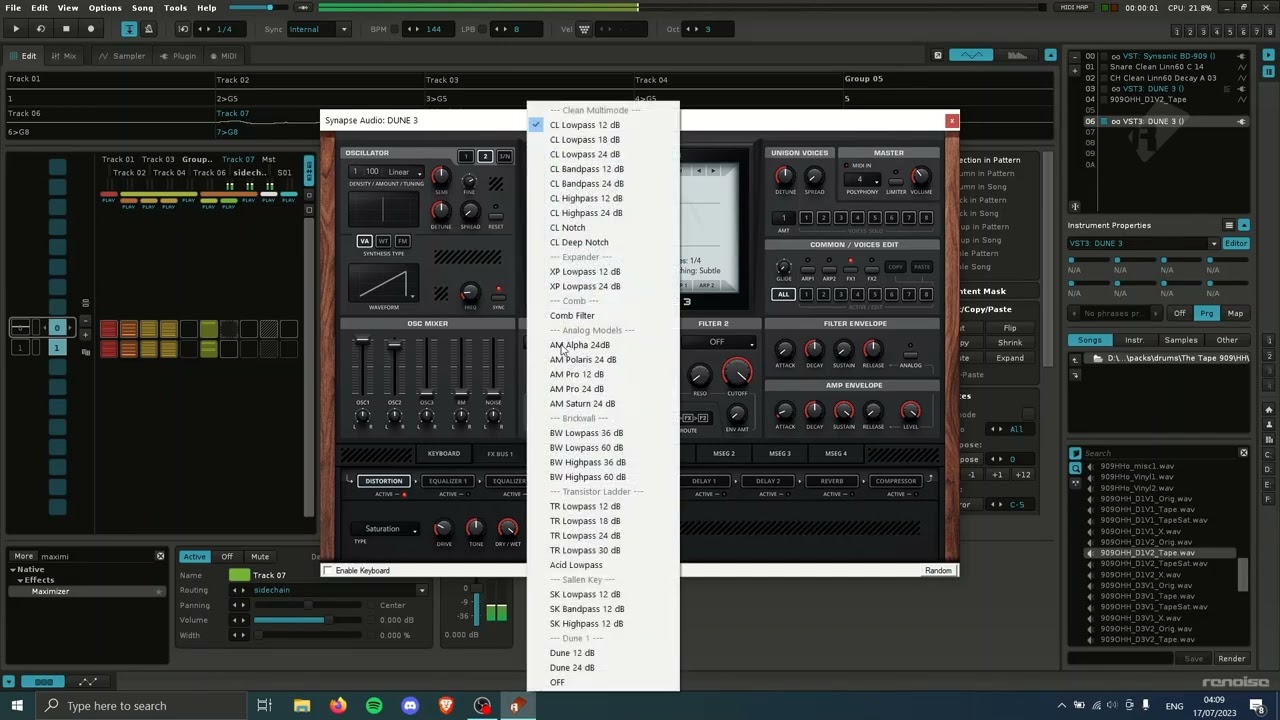This screenshot has width=1280, height=720.
Task: Select Comb Filter entry
Action: pyautogui.click(x=603, y=316)
